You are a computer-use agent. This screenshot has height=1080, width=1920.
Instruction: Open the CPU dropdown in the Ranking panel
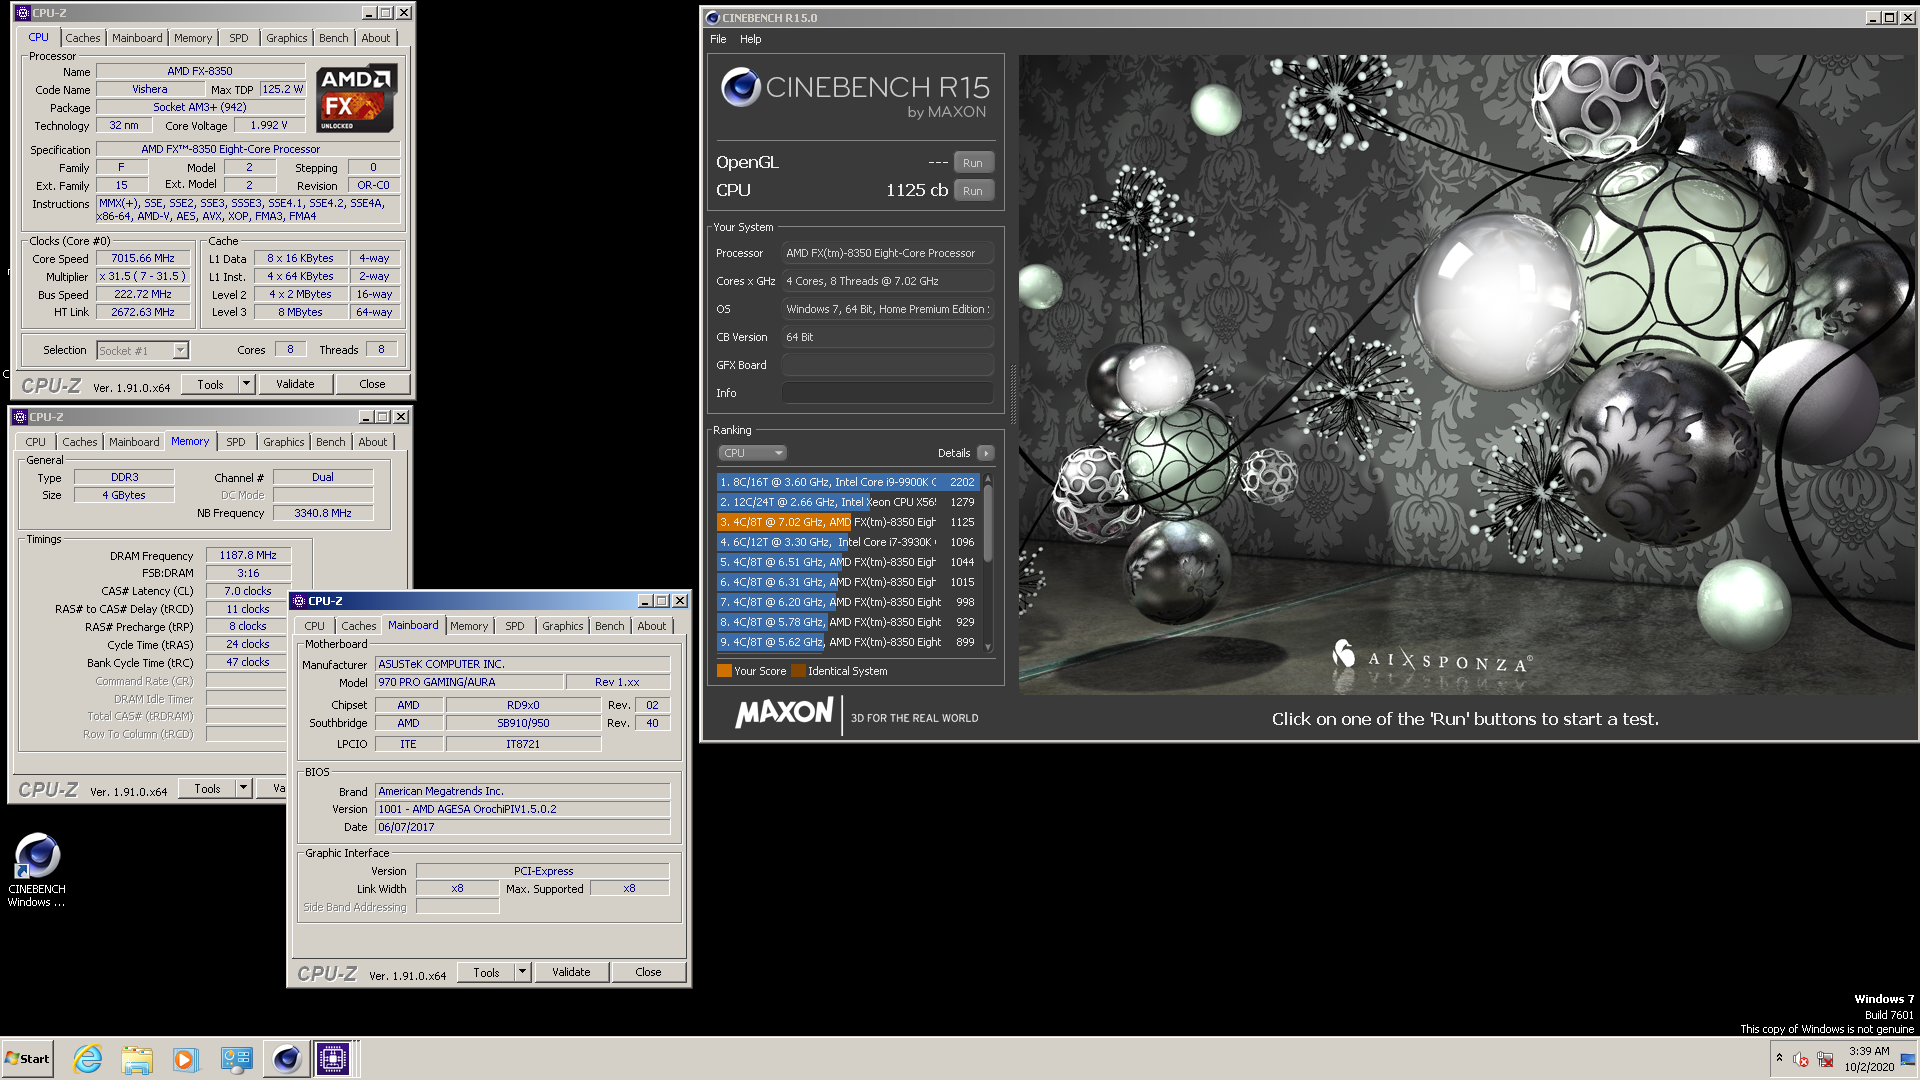(x=752, y=453)
